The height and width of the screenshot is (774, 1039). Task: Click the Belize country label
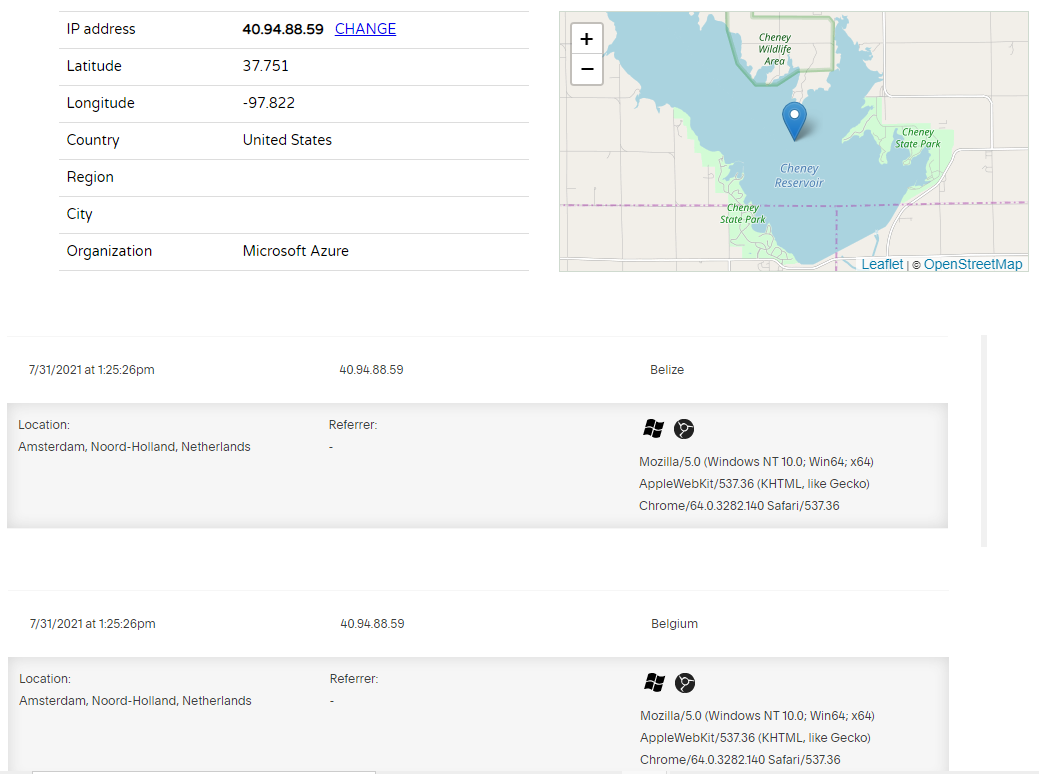(667, 370)
